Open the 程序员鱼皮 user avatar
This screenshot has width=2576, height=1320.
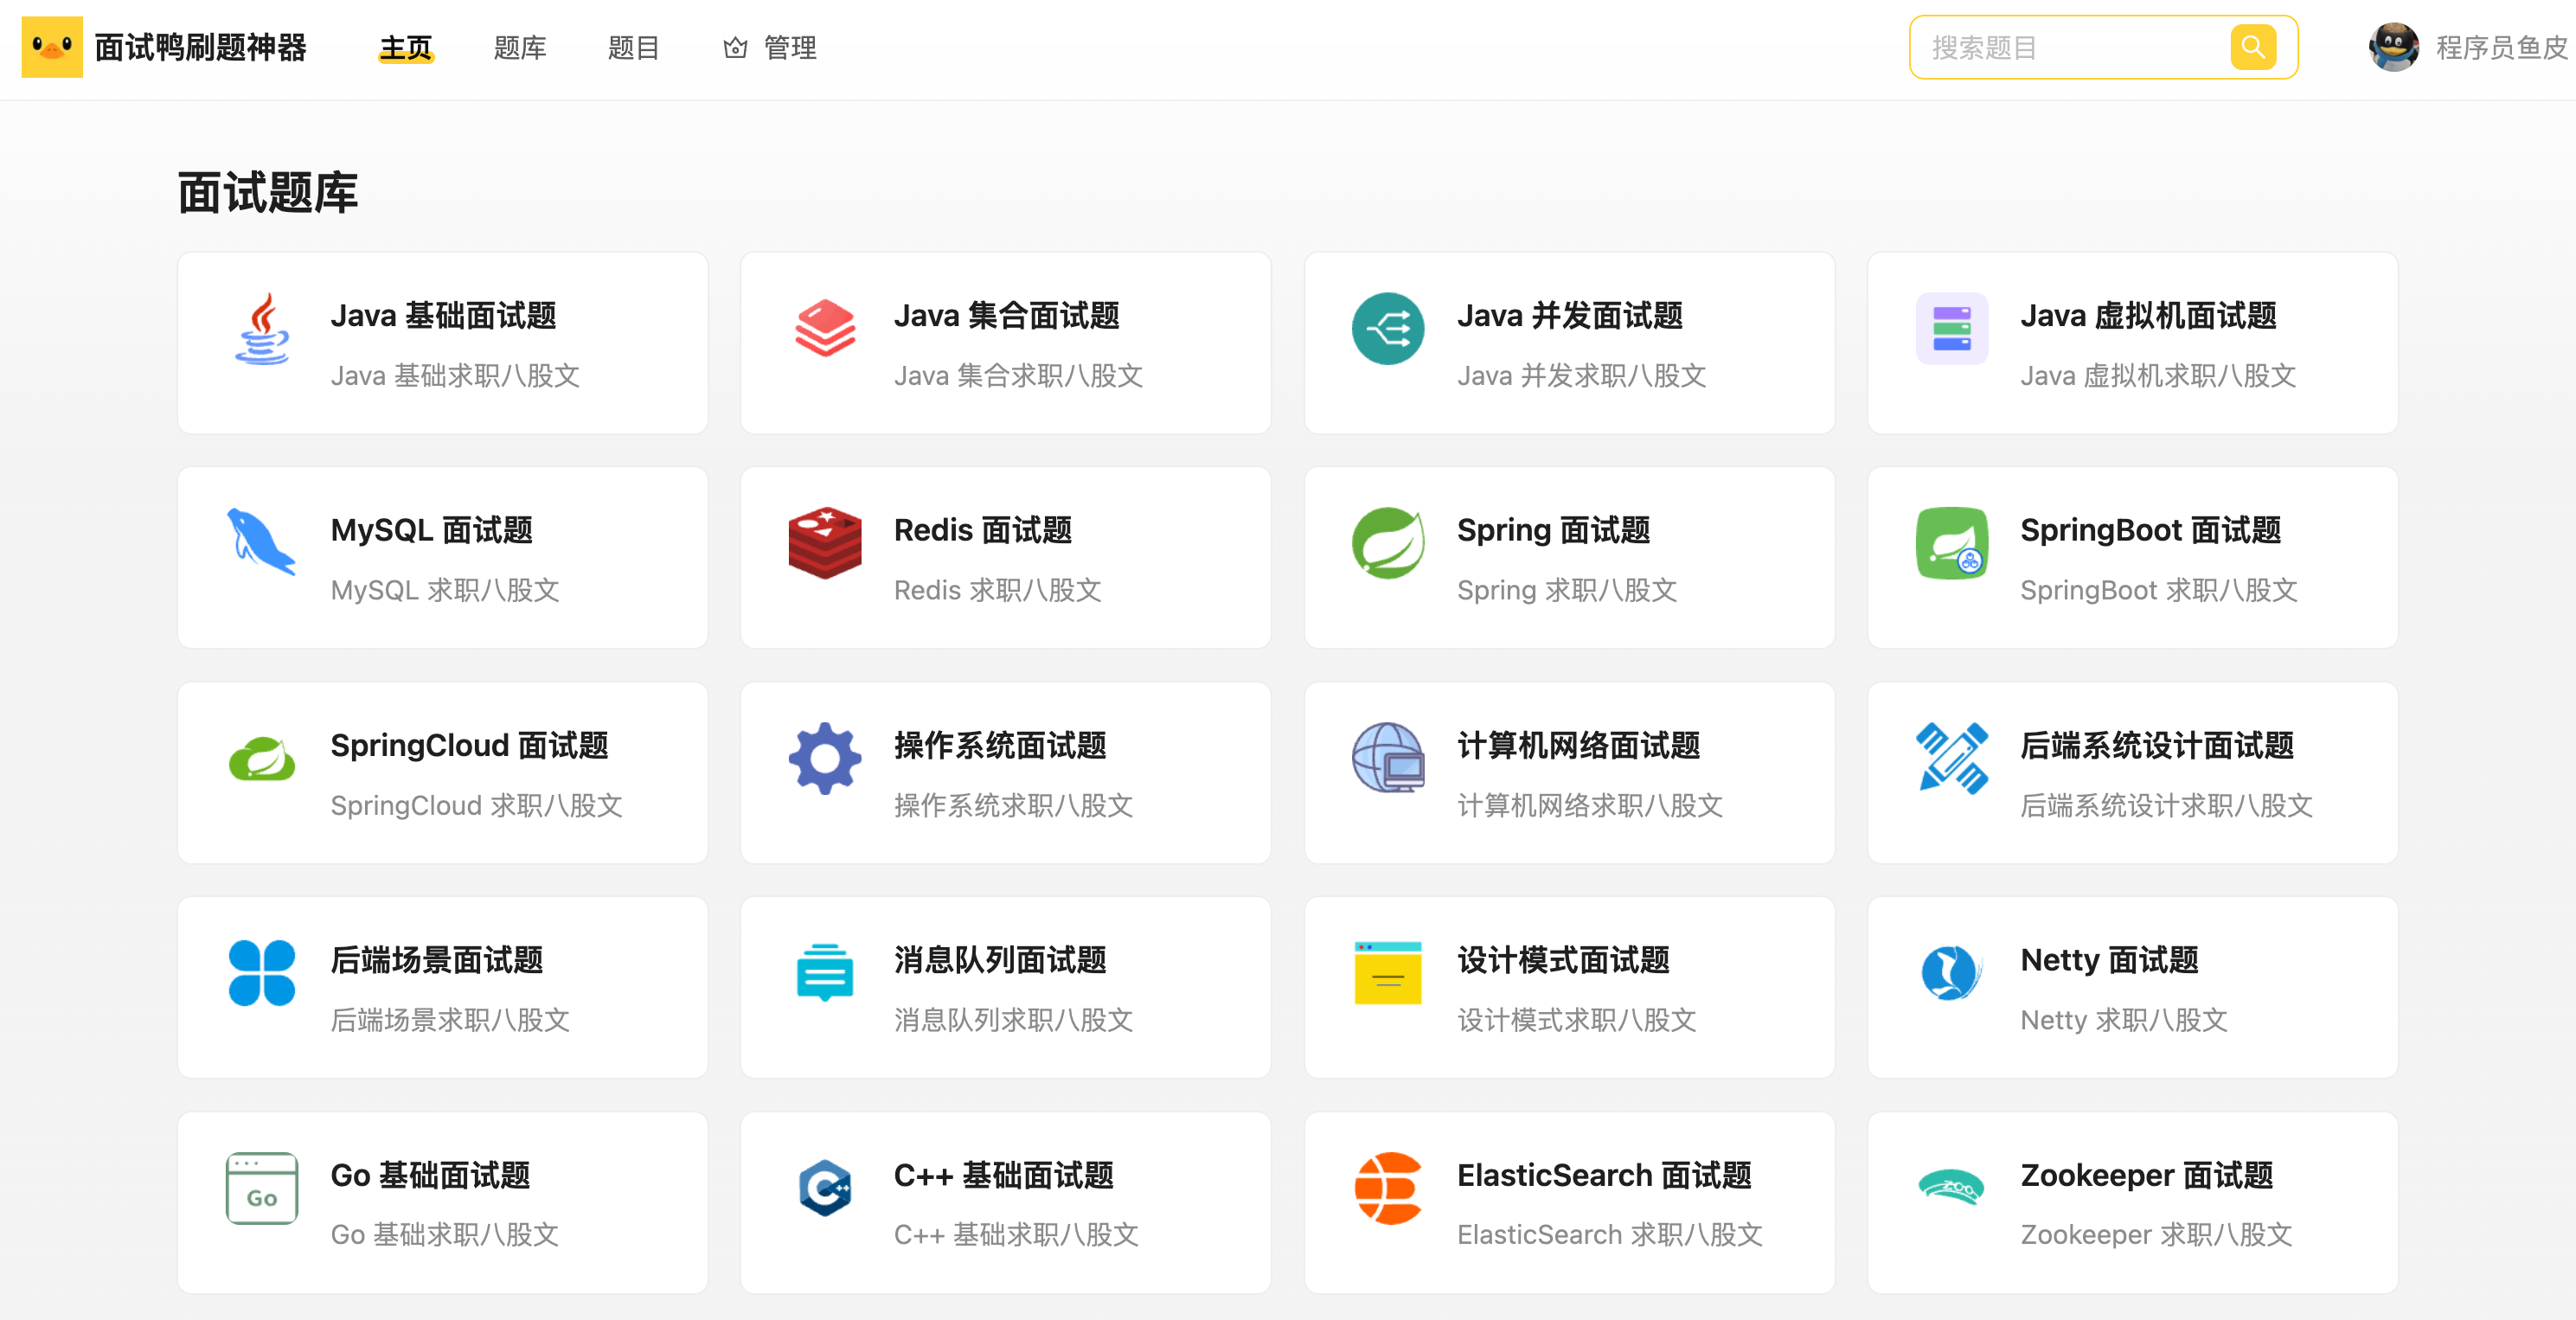2394,47
